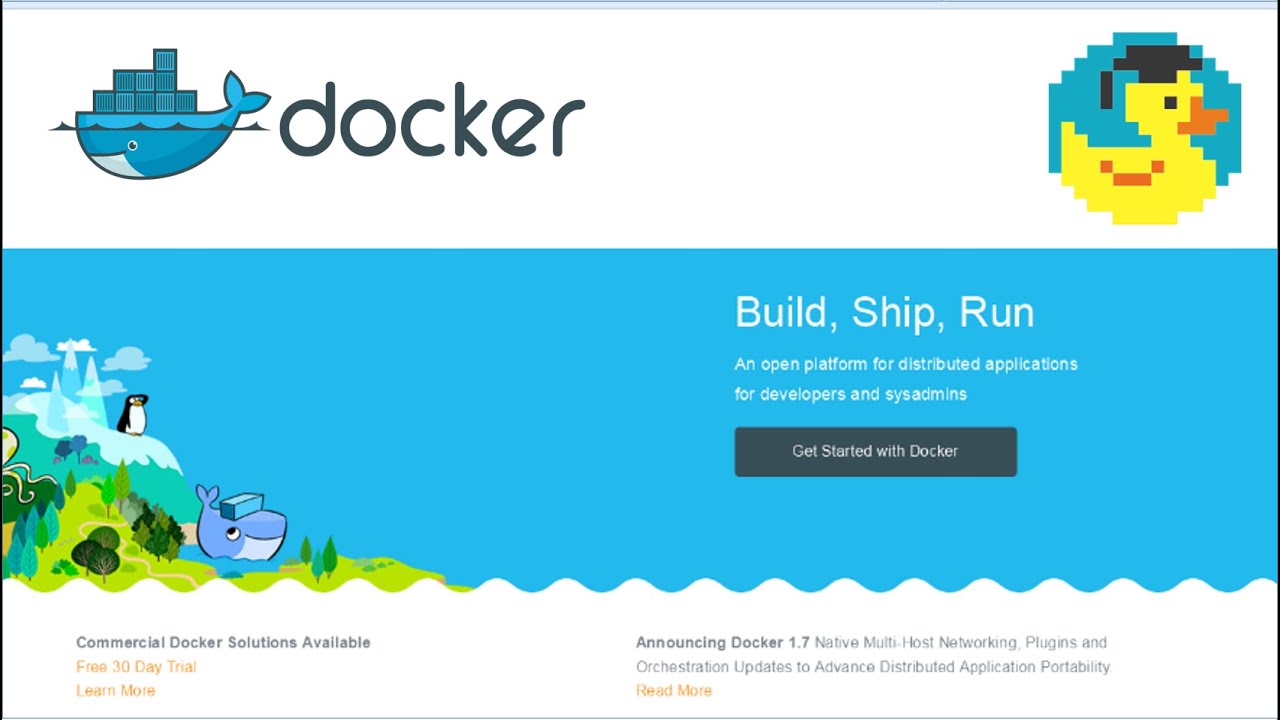The height and width of the screenshot is (720, 1280).
Task: Select the Build, Ship, Run headline
Action: 884,313
